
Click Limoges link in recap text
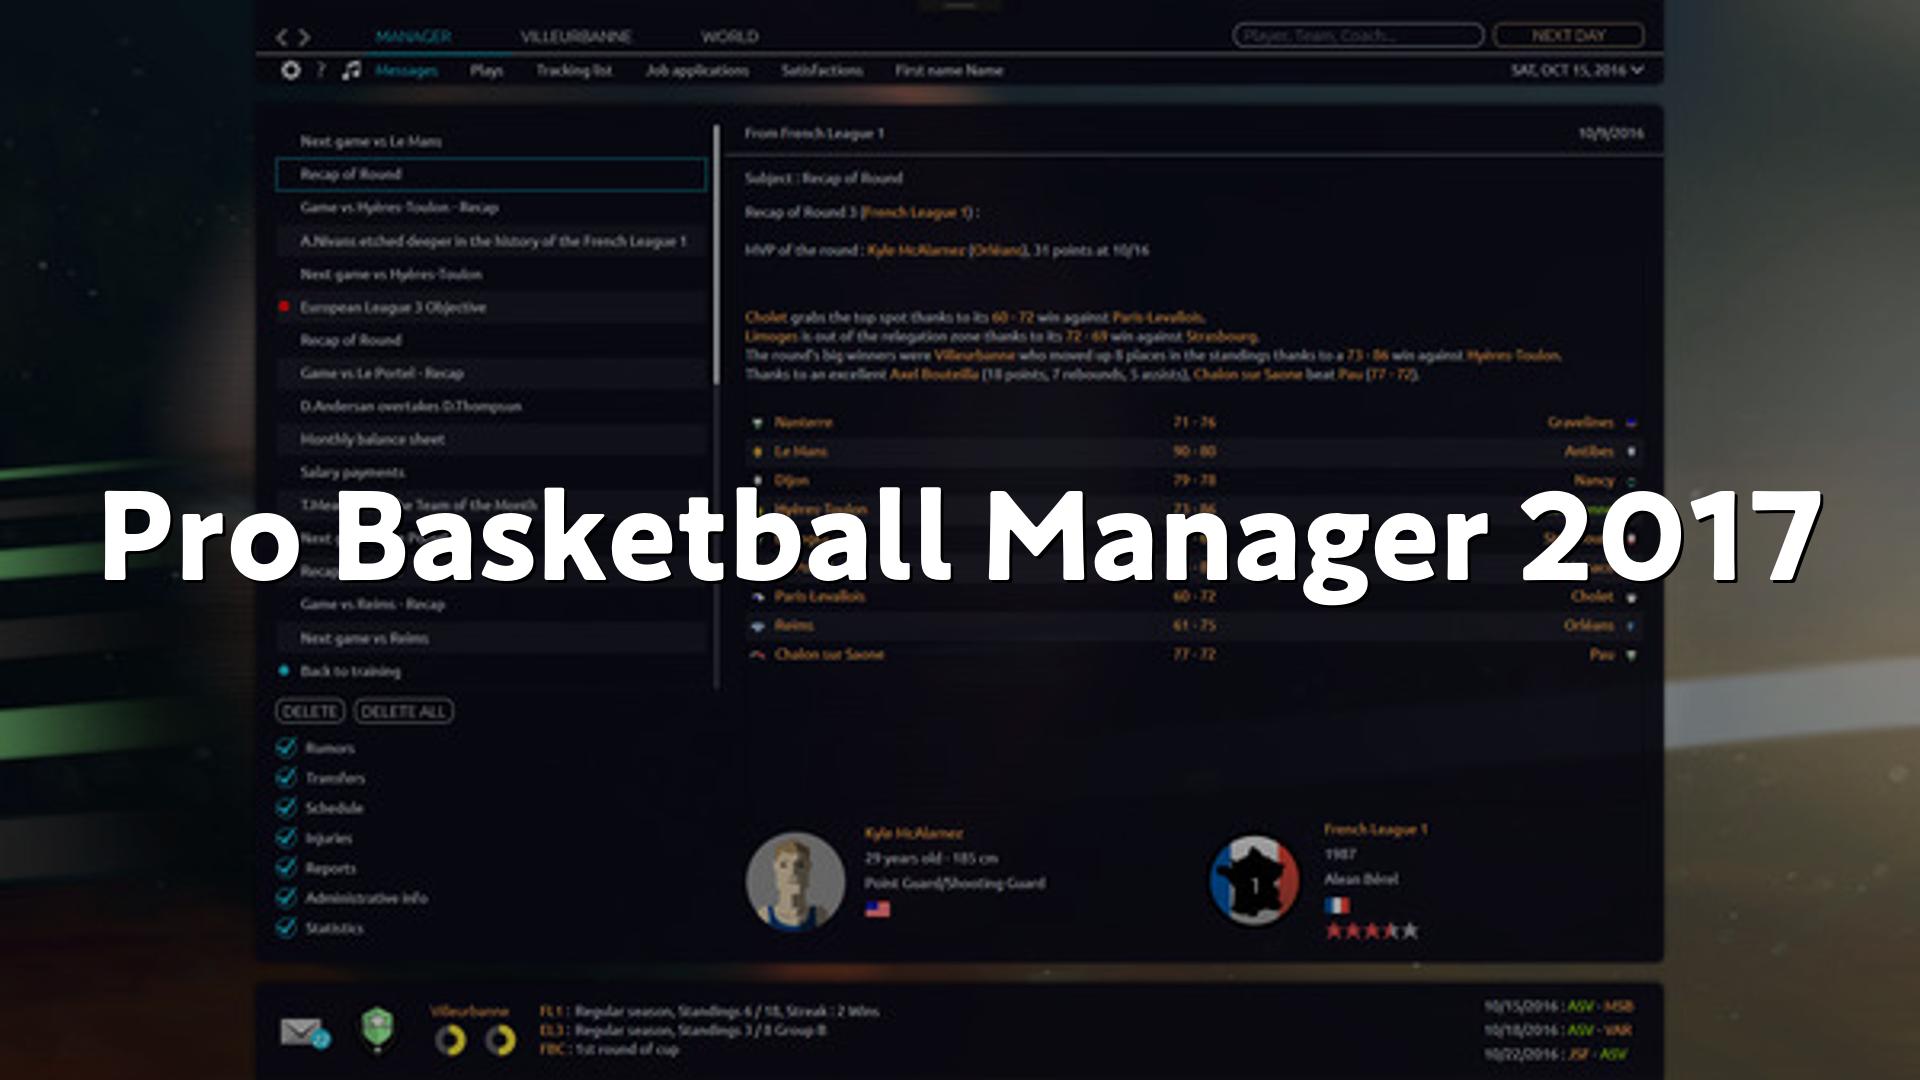(x=771, y=336)
